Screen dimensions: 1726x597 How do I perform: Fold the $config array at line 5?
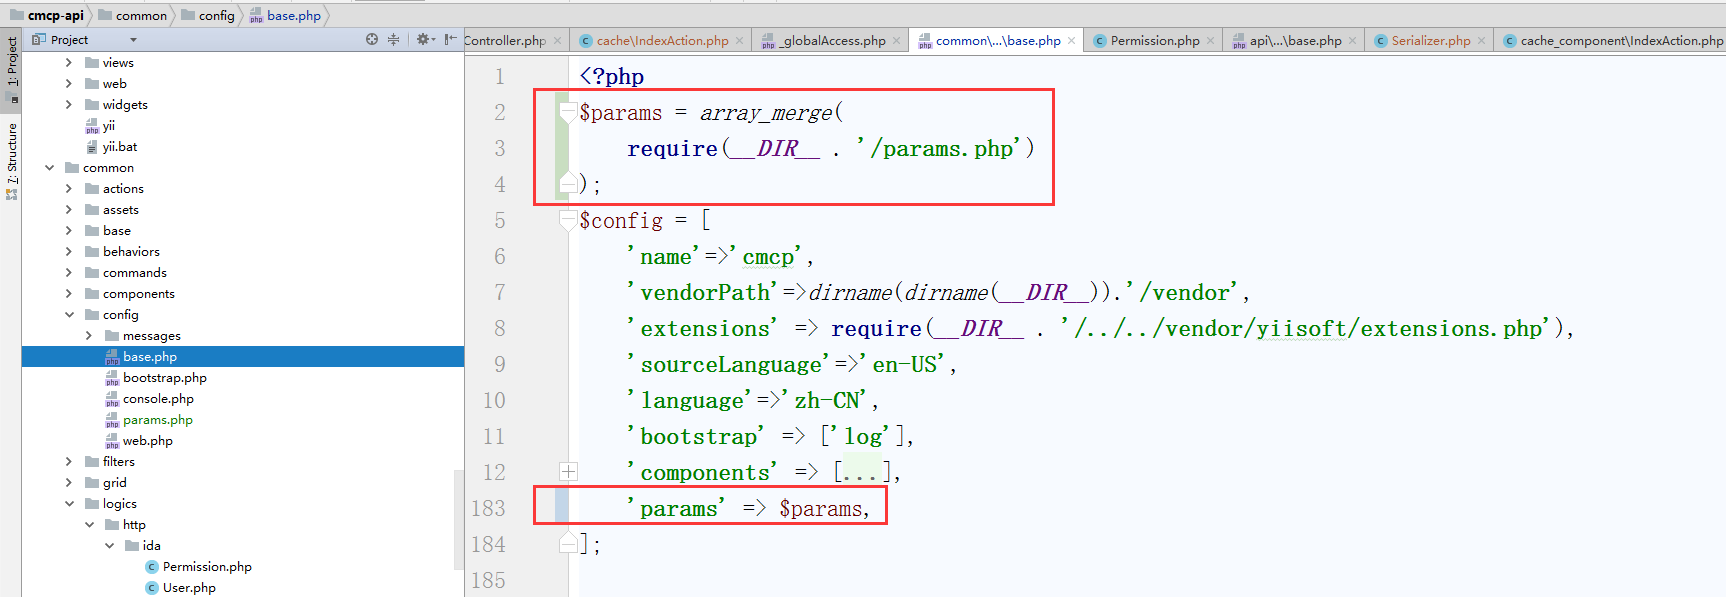click(568, 220)
